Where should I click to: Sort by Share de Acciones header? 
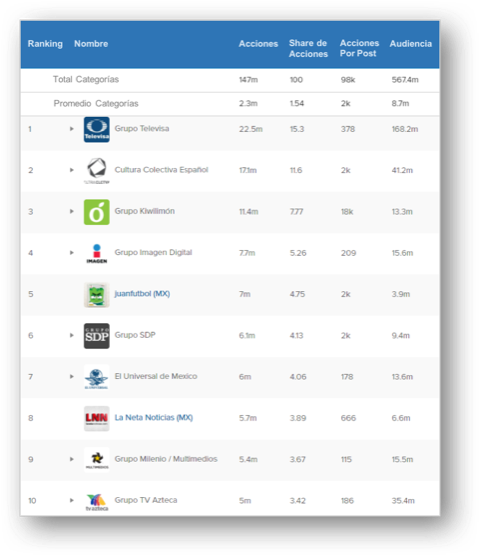point(308,48)
